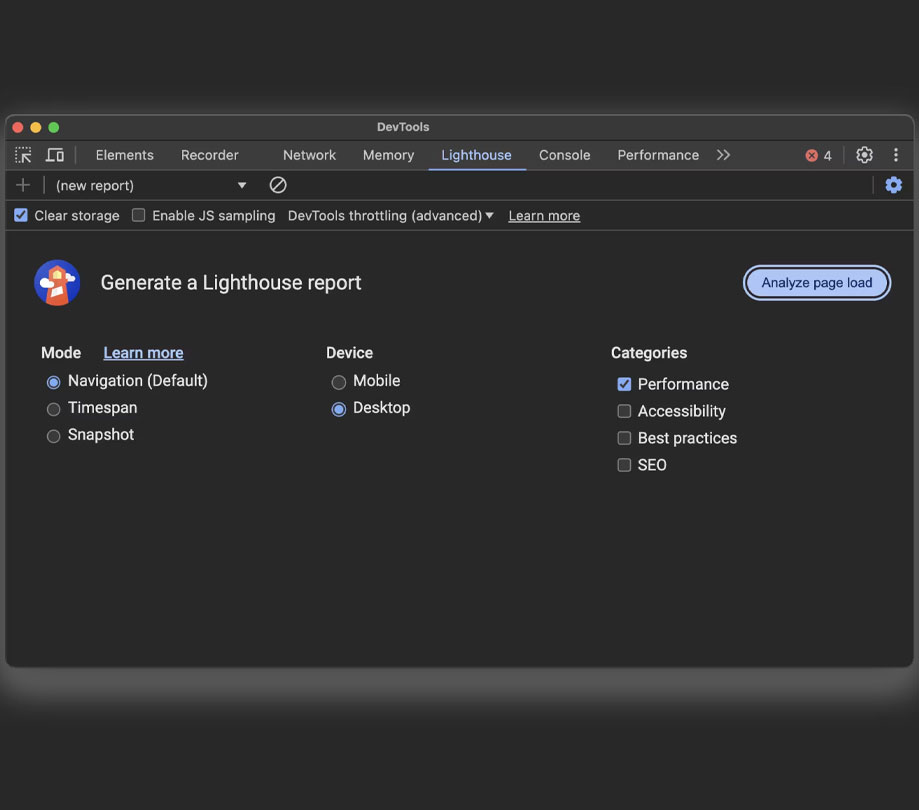Select Desktop device
919x810 pixels.
[339, 409]
